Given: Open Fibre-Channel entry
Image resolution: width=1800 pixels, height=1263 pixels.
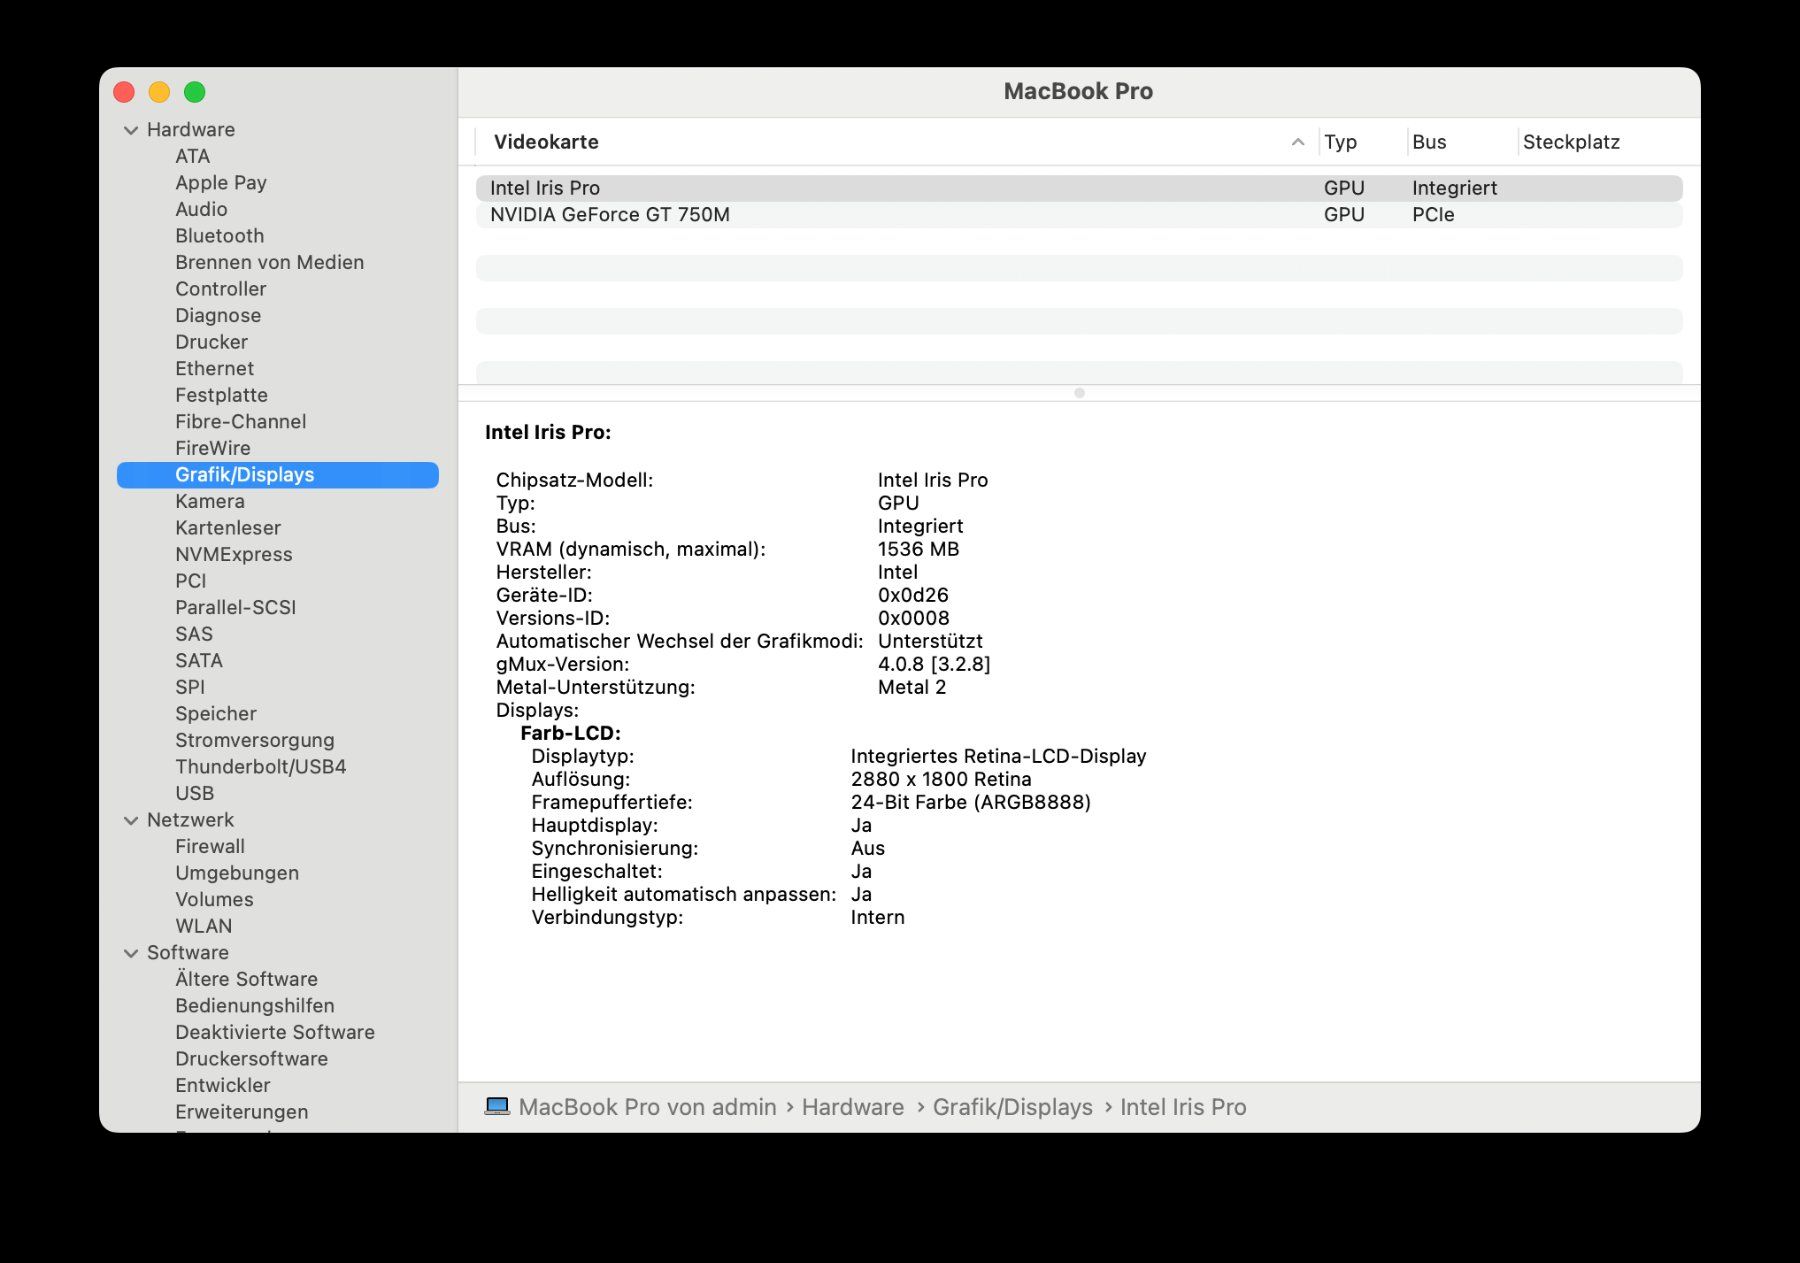Looking at the screenshot, I should click(241, 421).
